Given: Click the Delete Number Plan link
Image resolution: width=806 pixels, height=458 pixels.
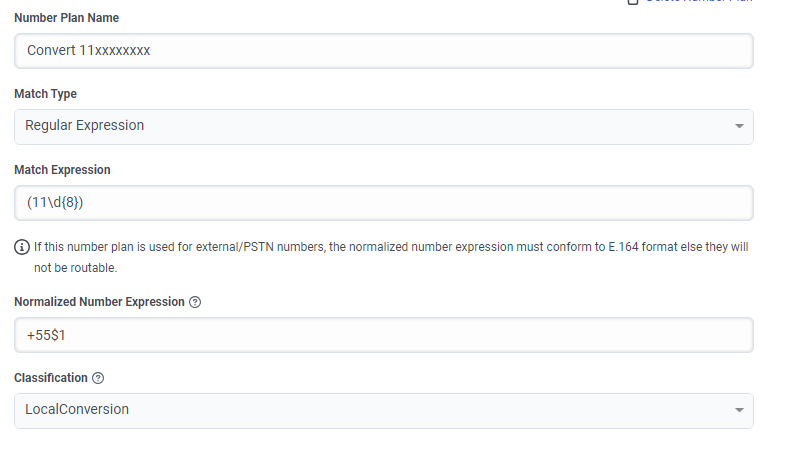Looking at the screenshot, I should pyautogui.click(x=699, y=2).
